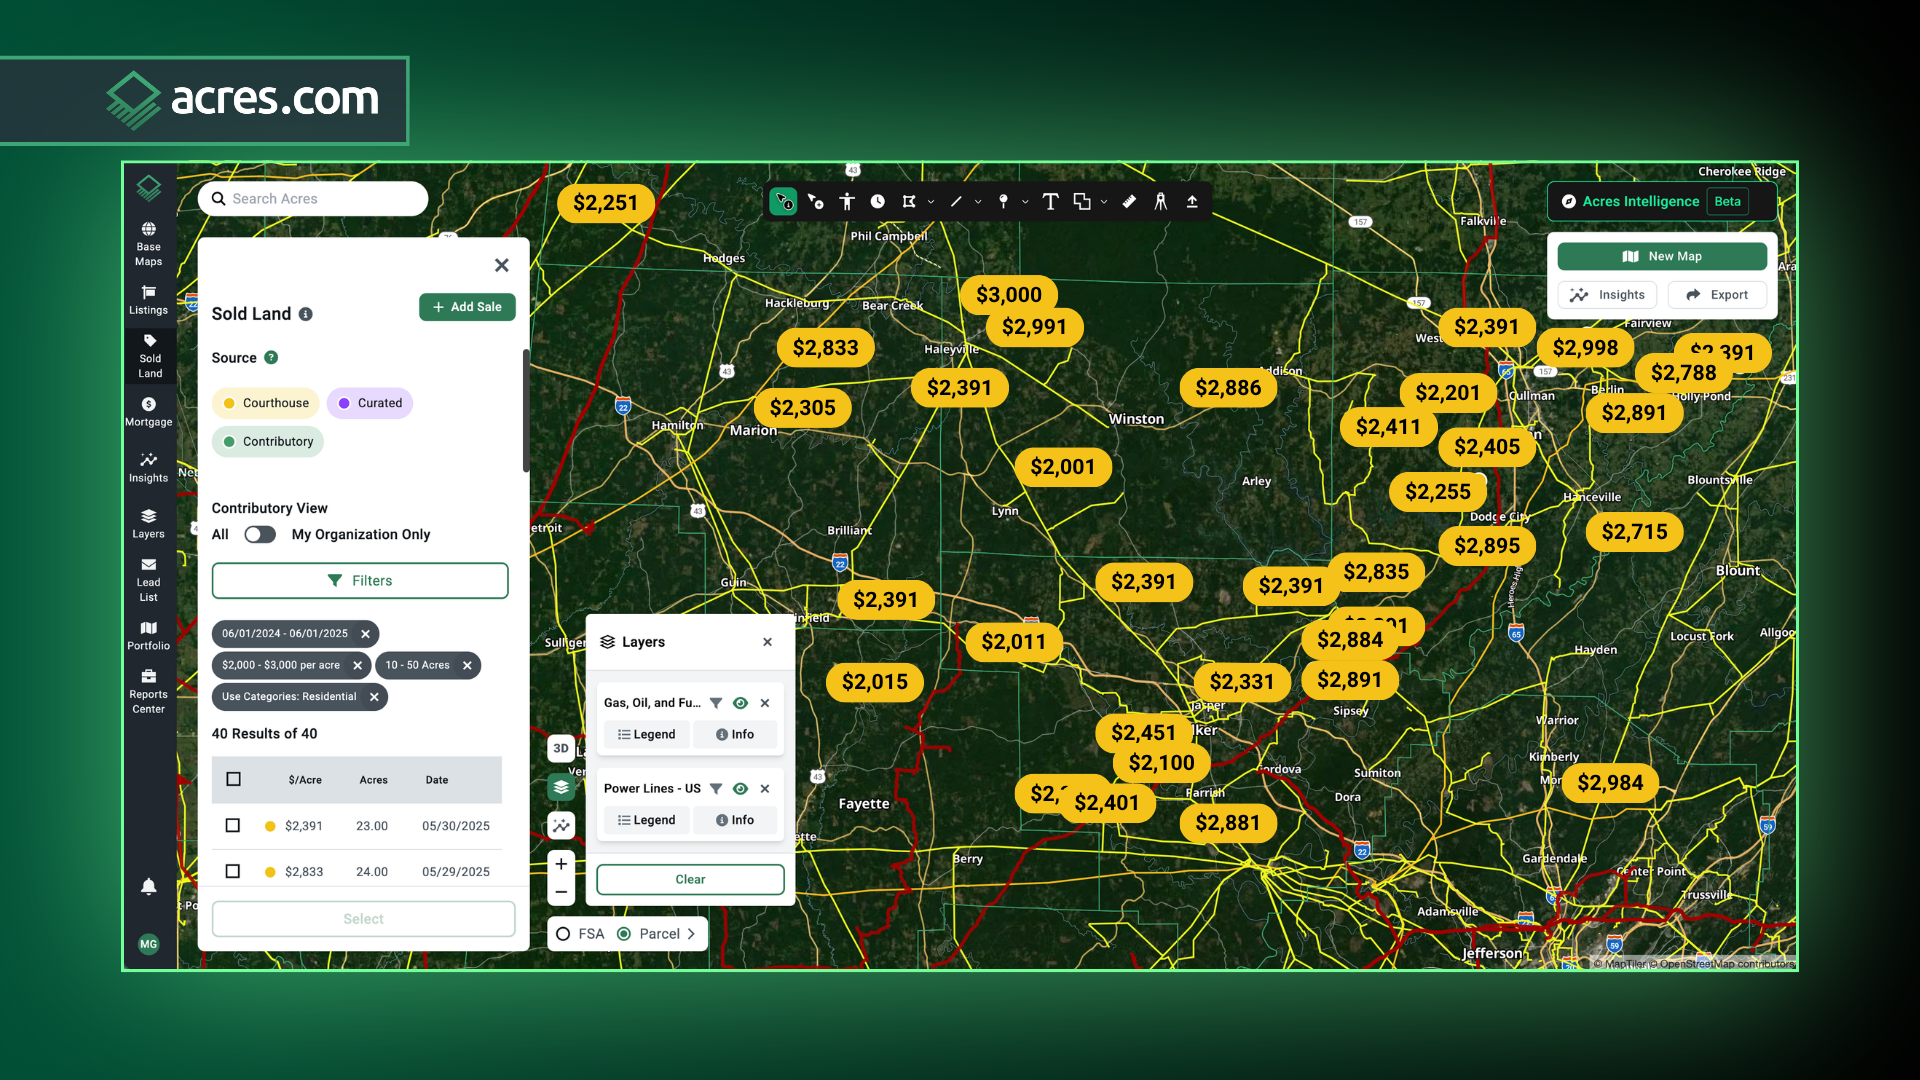Open Acres Intelligence Beta

click(x=1662, y=201)
